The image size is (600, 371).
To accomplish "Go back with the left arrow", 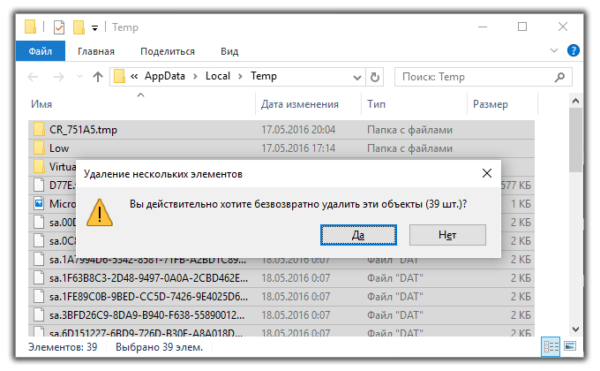I will [x=33, y=77].
